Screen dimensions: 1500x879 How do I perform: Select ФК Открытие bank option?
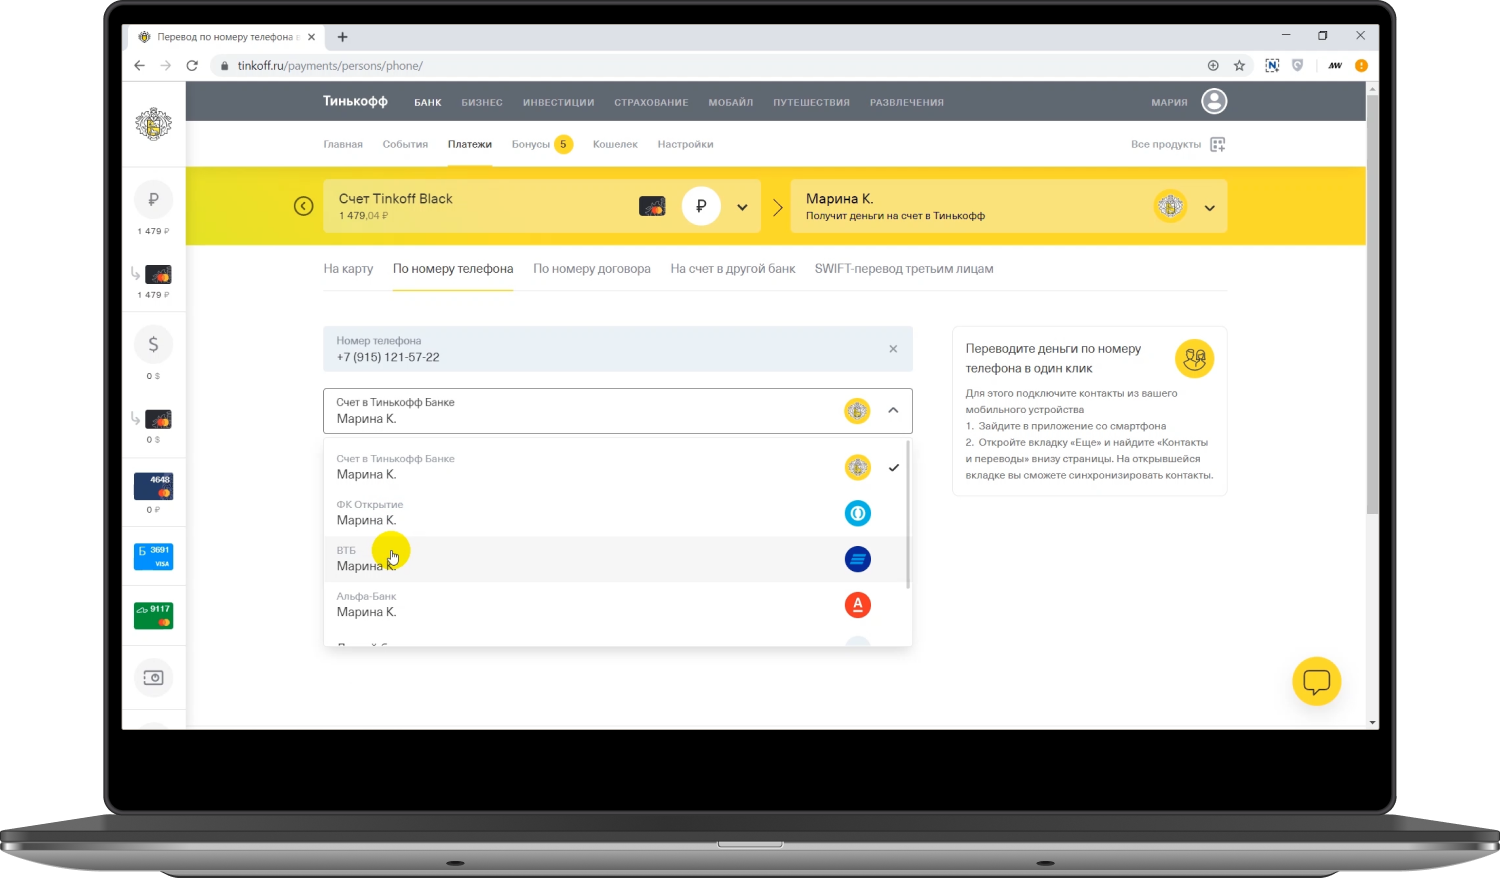pyautogui.click(x=617, y=513)
